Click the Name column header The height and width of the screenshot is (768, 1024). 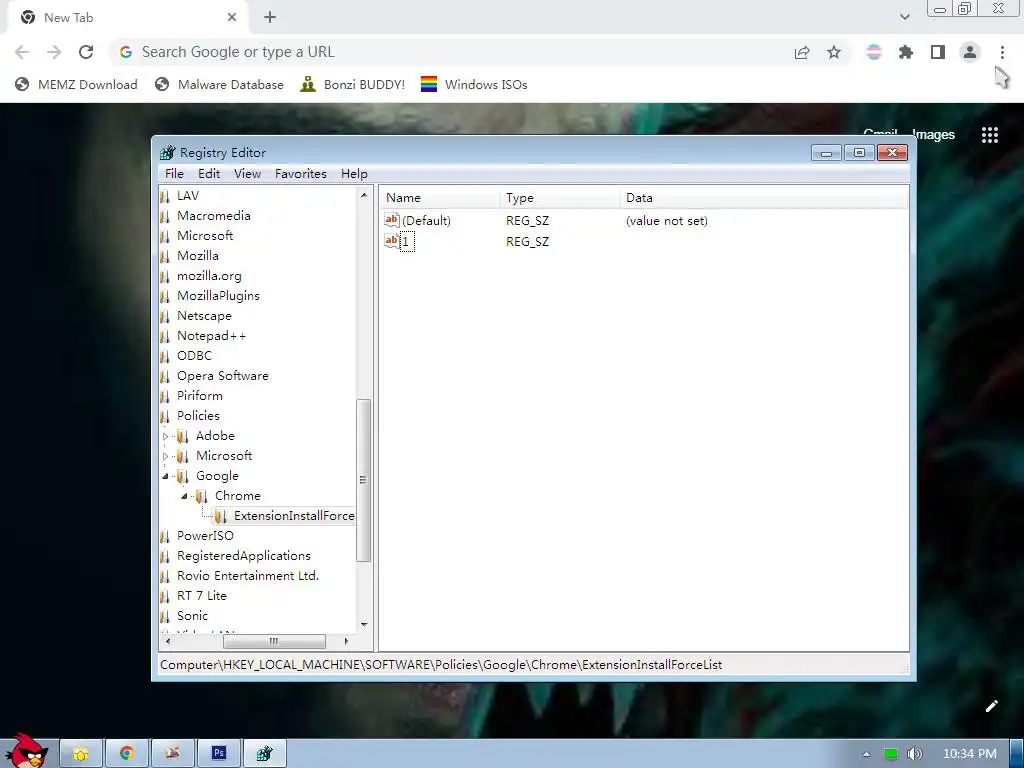(440, 198)
